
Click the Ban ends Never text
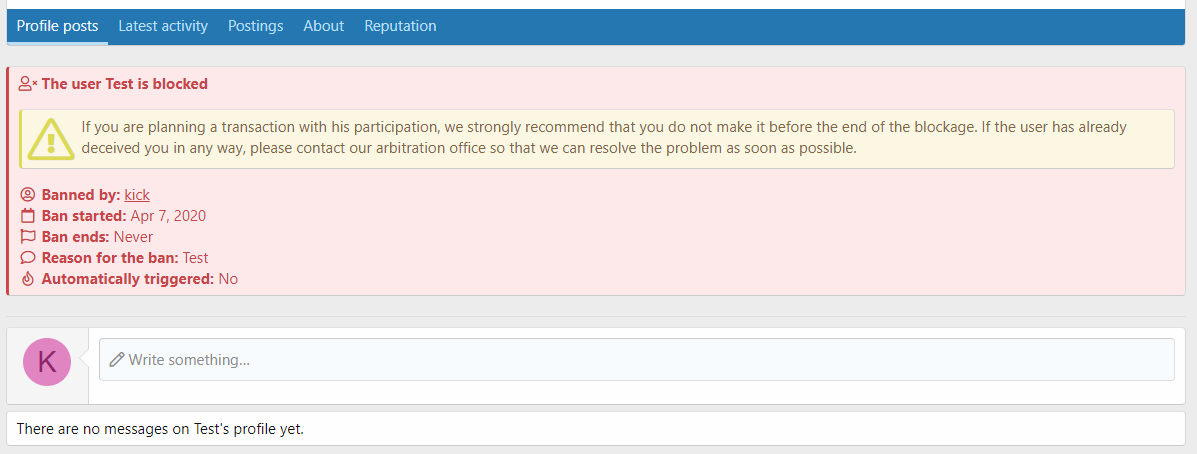pos(133,237)
